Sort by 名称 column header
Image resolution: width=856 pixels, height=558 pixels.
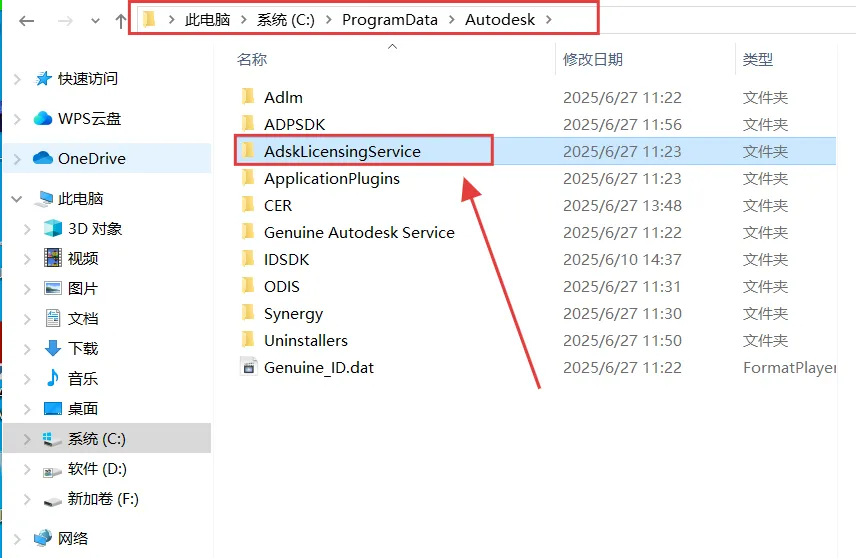pyautogui.click(x=252, y=59)
